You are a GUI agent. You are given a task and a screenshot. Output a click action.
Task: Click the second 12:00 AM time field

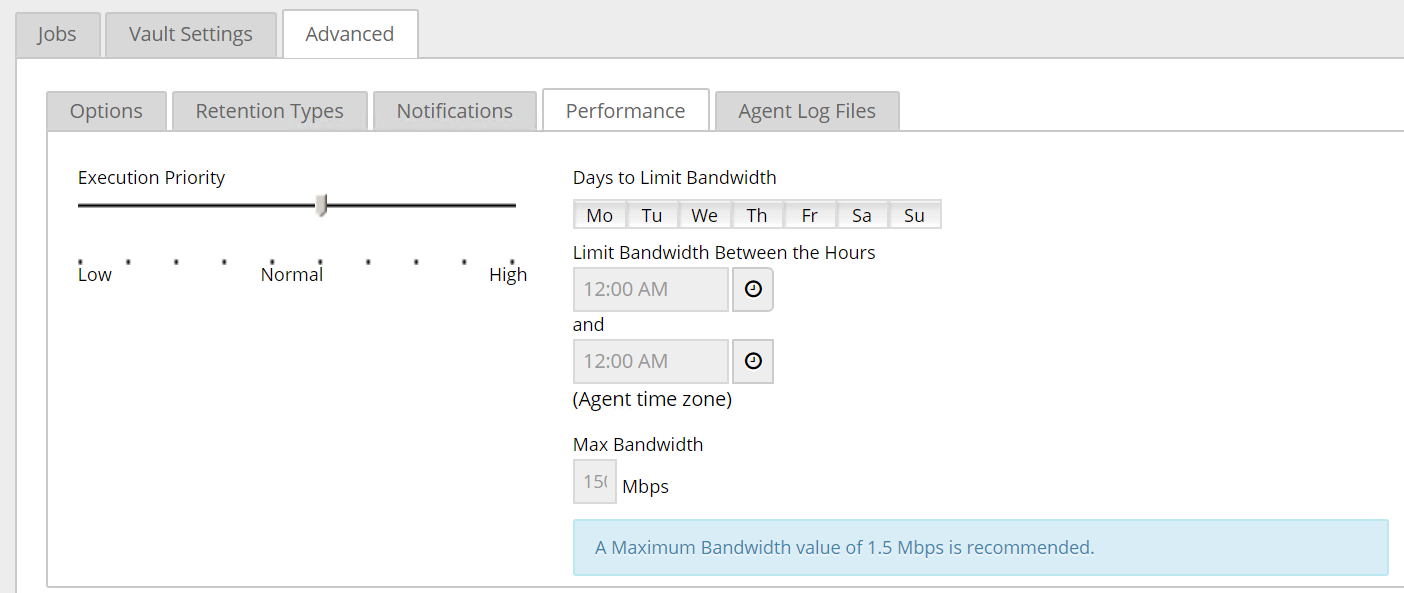(650, 361)
